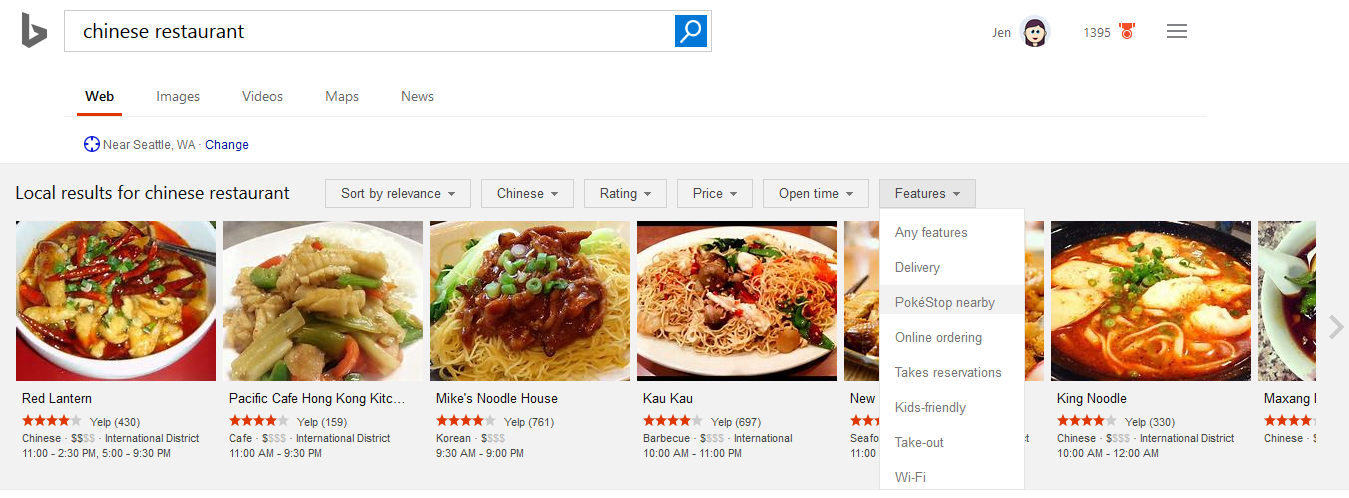Open the Rating filter dropdown
This screenshot has height=498, width=1349.
point(625,194)
